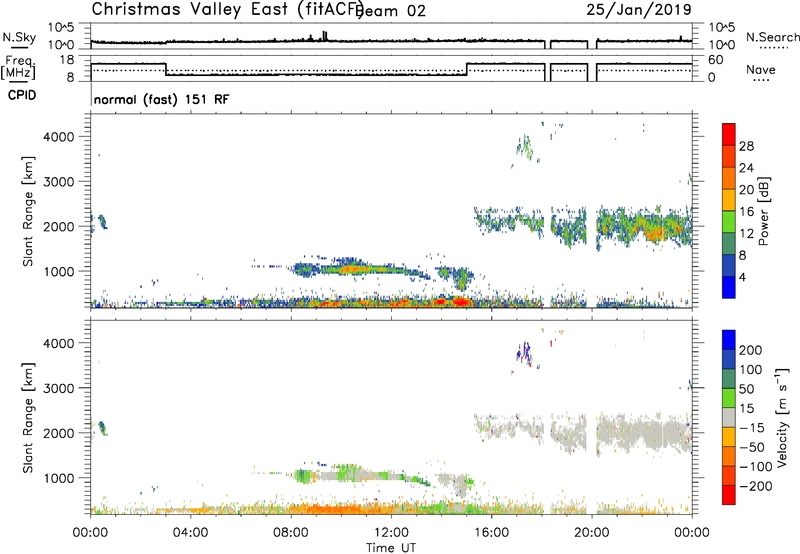Click the 'Slant Range [km]' label of power panel
Viewport: 800px width, 554px height.
(28, 211)
